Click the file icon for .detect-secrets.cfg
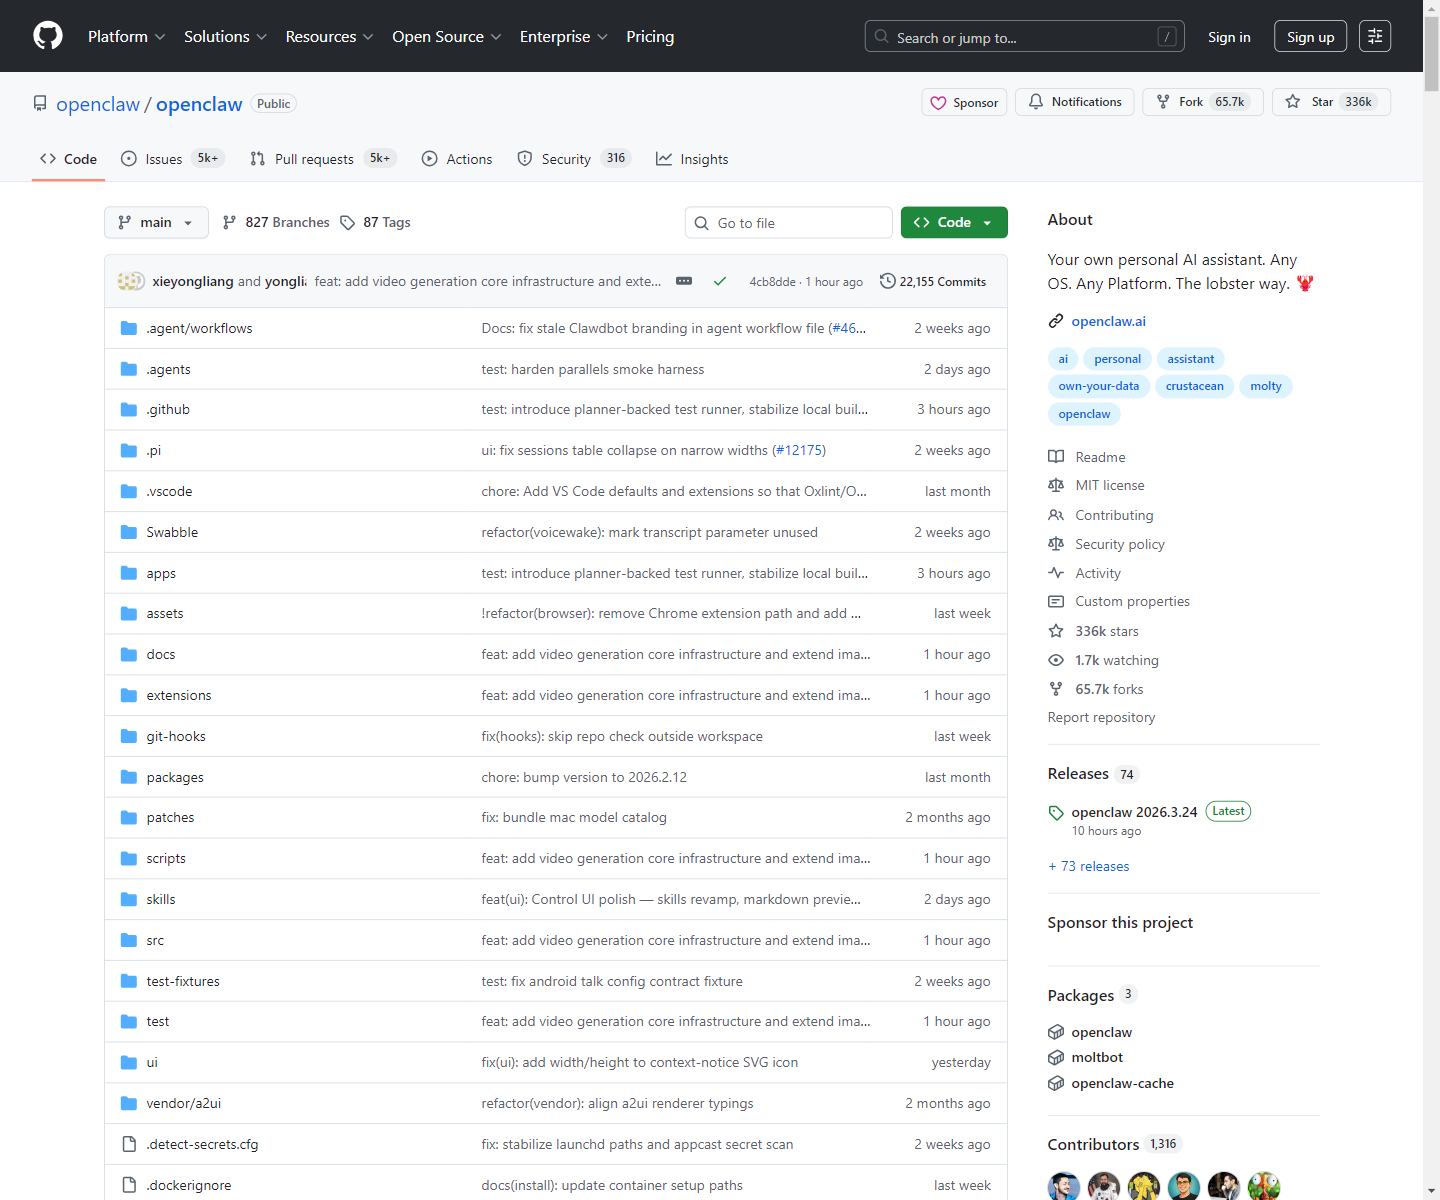This screenshot has height=1200, width=1440. [x=129, y=1144]
